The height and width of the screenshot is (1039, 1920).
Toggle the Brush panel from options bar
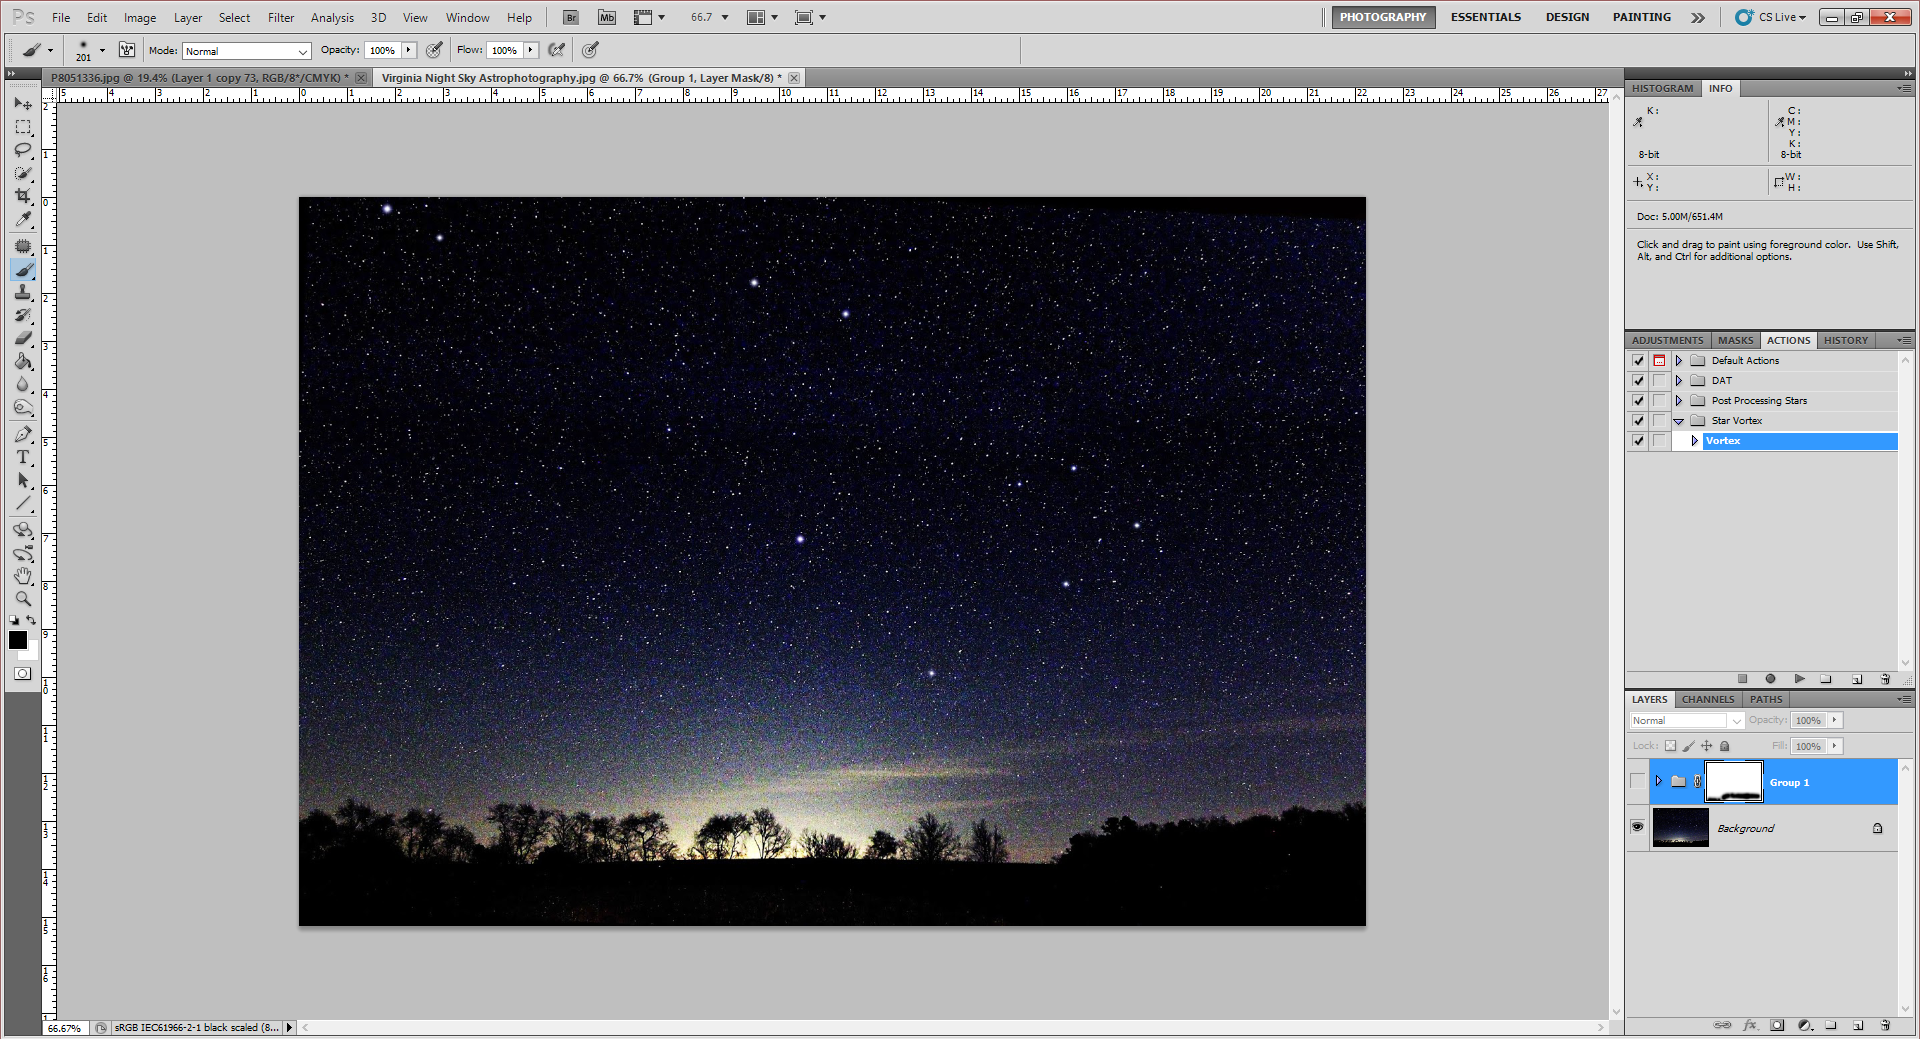click(x=127, y=50)
